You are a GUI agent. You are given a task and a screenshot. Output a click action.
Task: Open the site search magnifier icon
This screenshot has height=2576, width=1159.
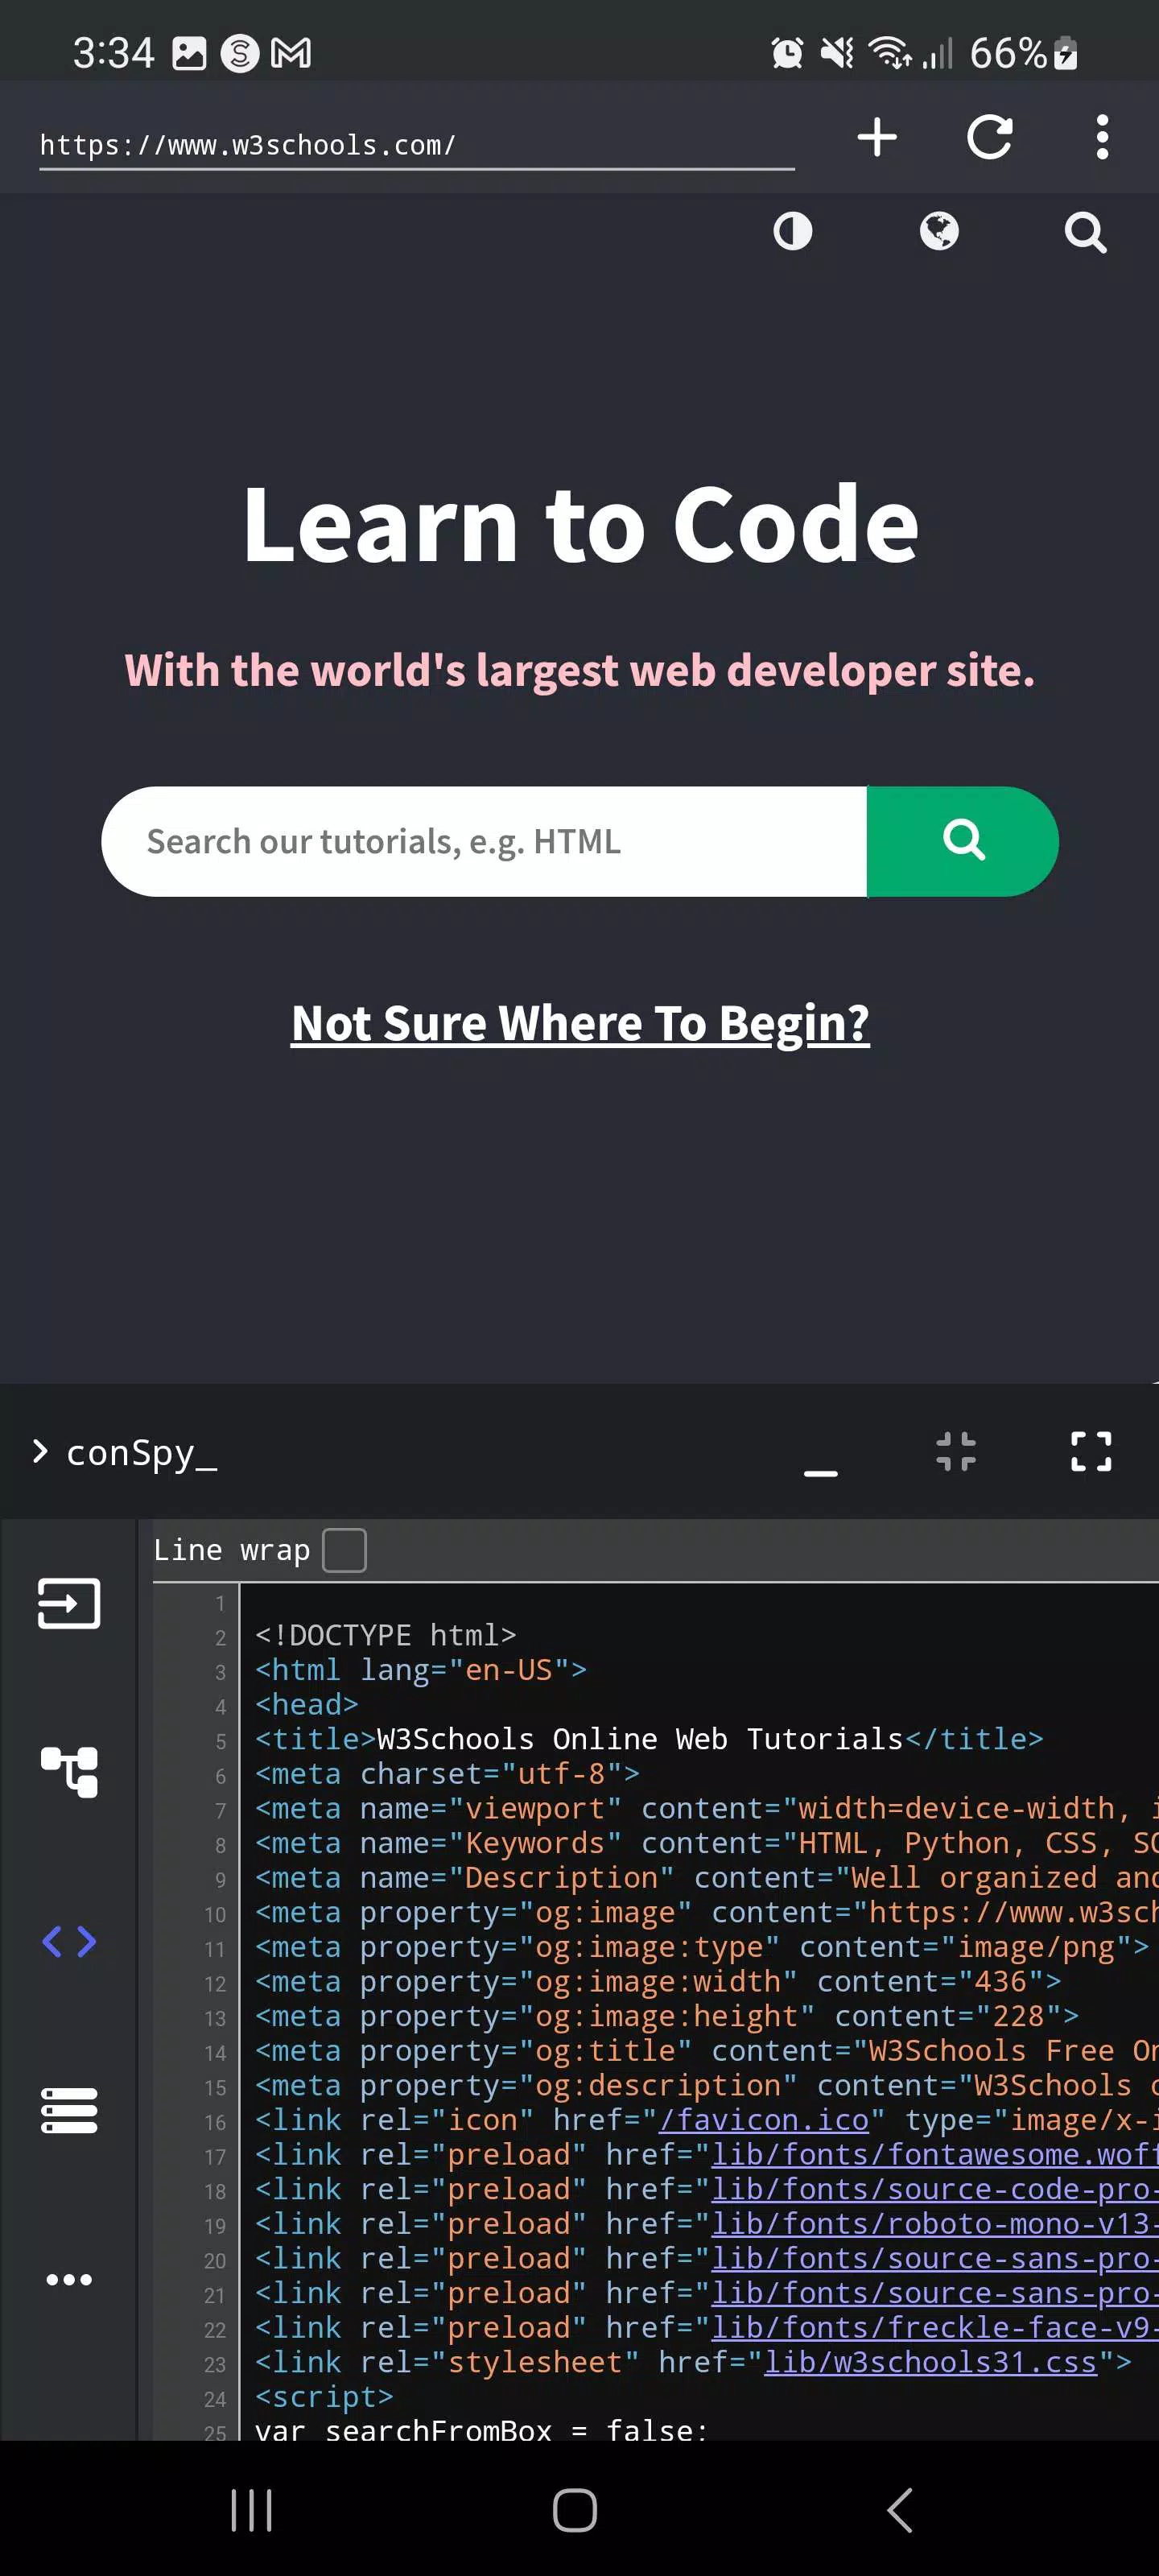[1085, 232]
